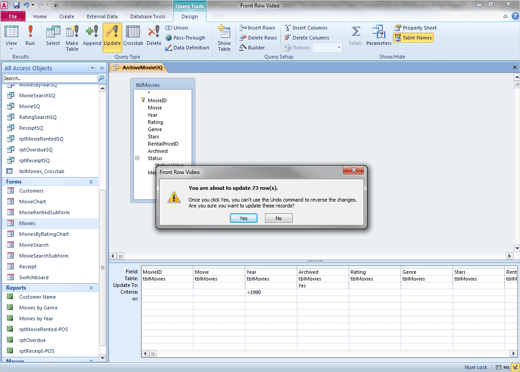Open the File tab
Viewport: 520px width, 372px height.
13,16
